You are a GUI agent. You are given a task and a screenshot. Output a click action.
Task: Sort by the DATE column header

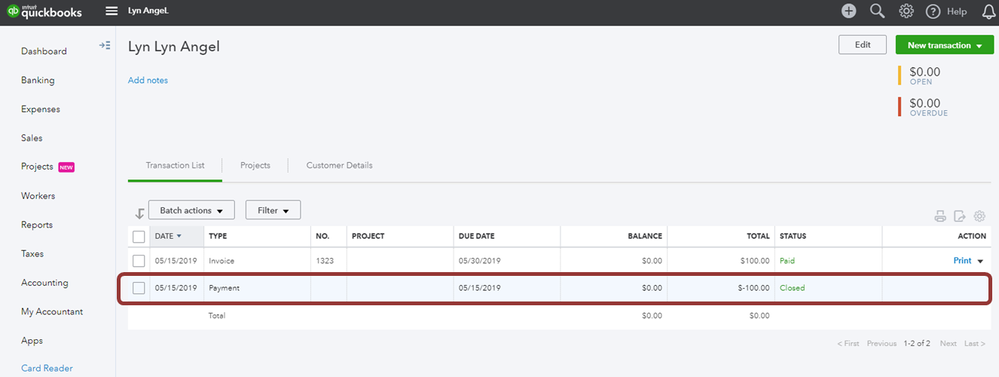pyautogui.click(x=168, y=236)
